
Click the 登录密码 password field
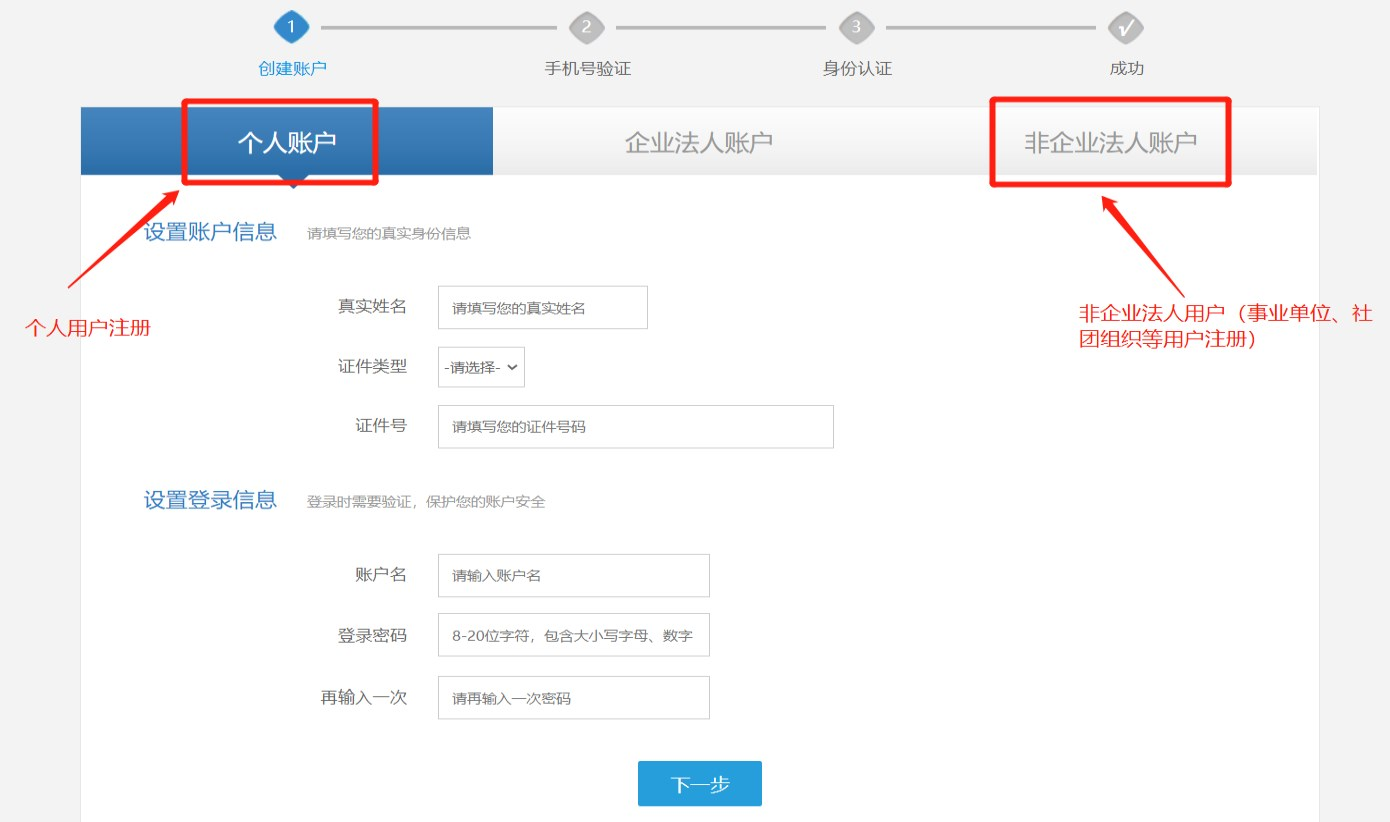pos(573,635)
